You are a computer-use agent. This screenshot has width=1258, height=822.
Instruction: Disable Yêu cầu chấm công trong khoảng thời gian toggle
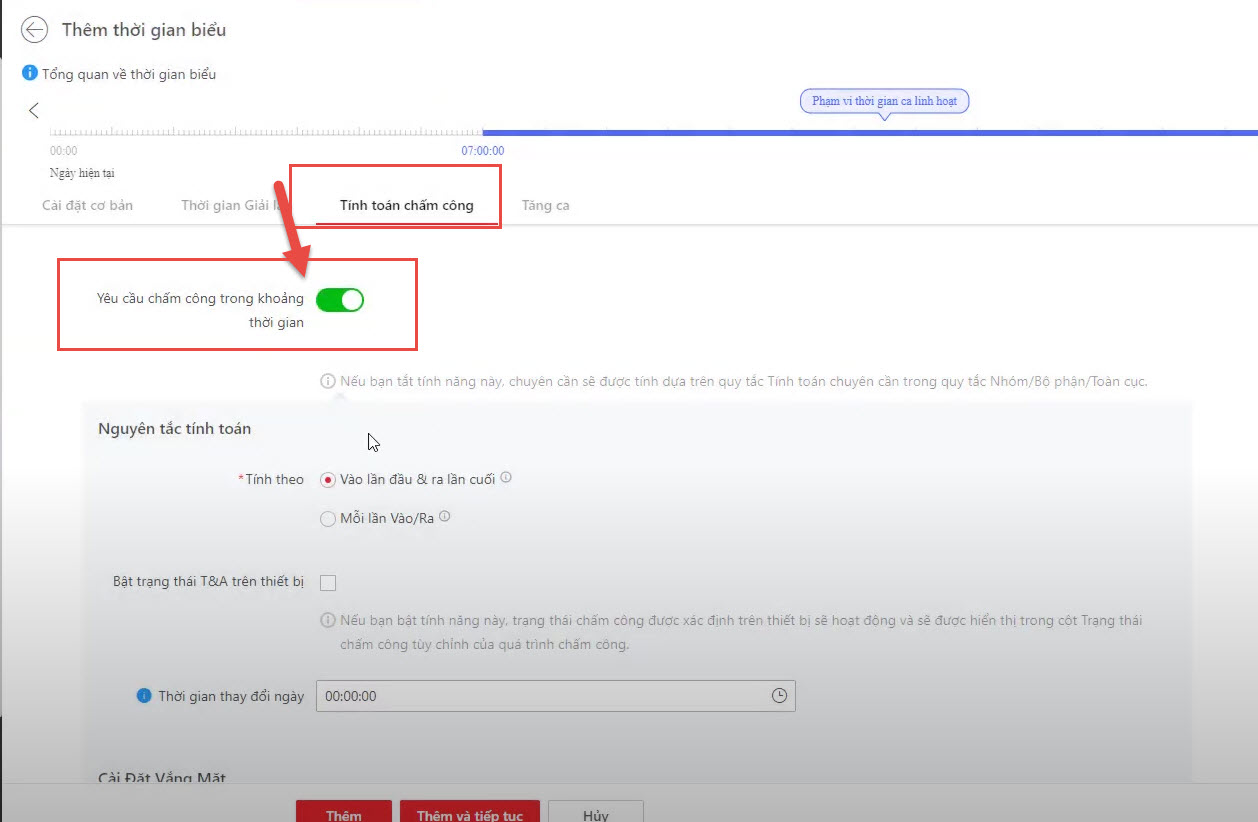[x=340, y=299]
